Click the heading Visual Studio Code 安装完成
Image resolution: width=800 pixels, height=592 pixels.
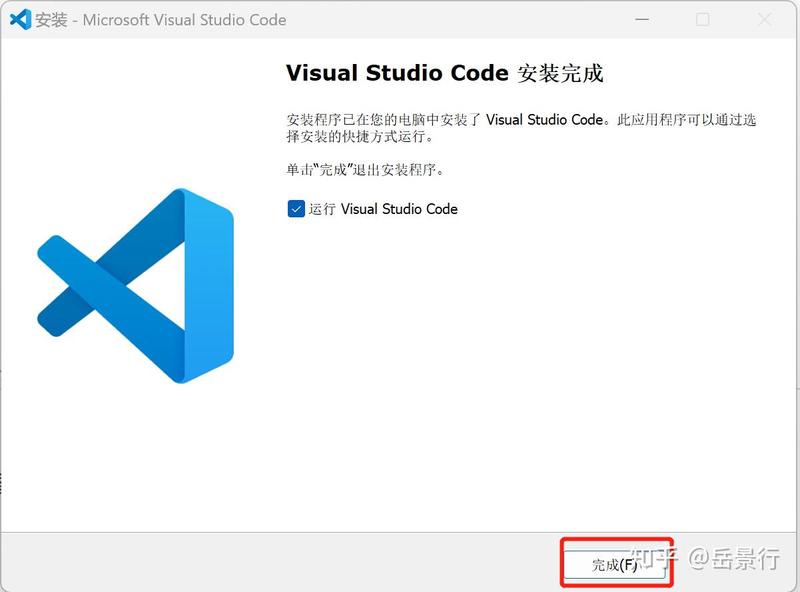point(445,73)
